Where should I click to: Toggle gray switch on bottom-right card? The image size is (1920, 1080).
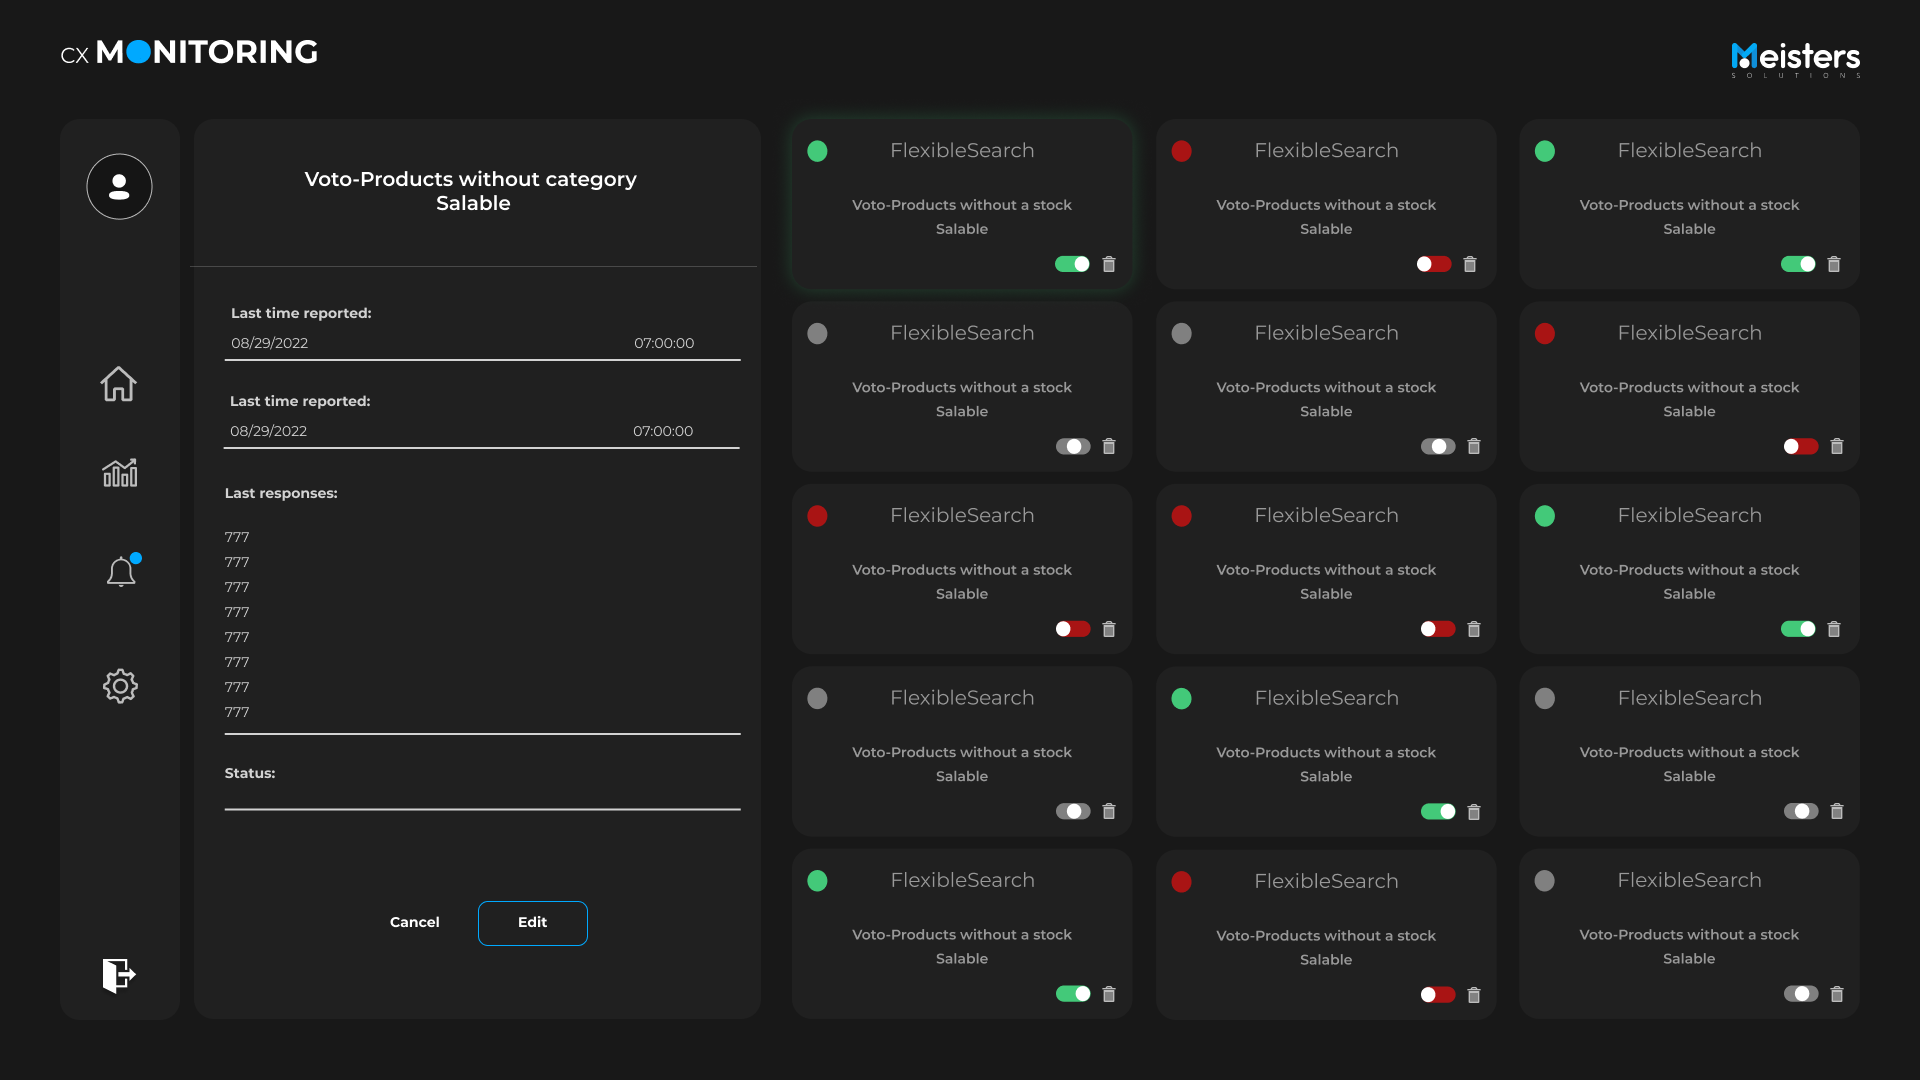coord(1800,994)
